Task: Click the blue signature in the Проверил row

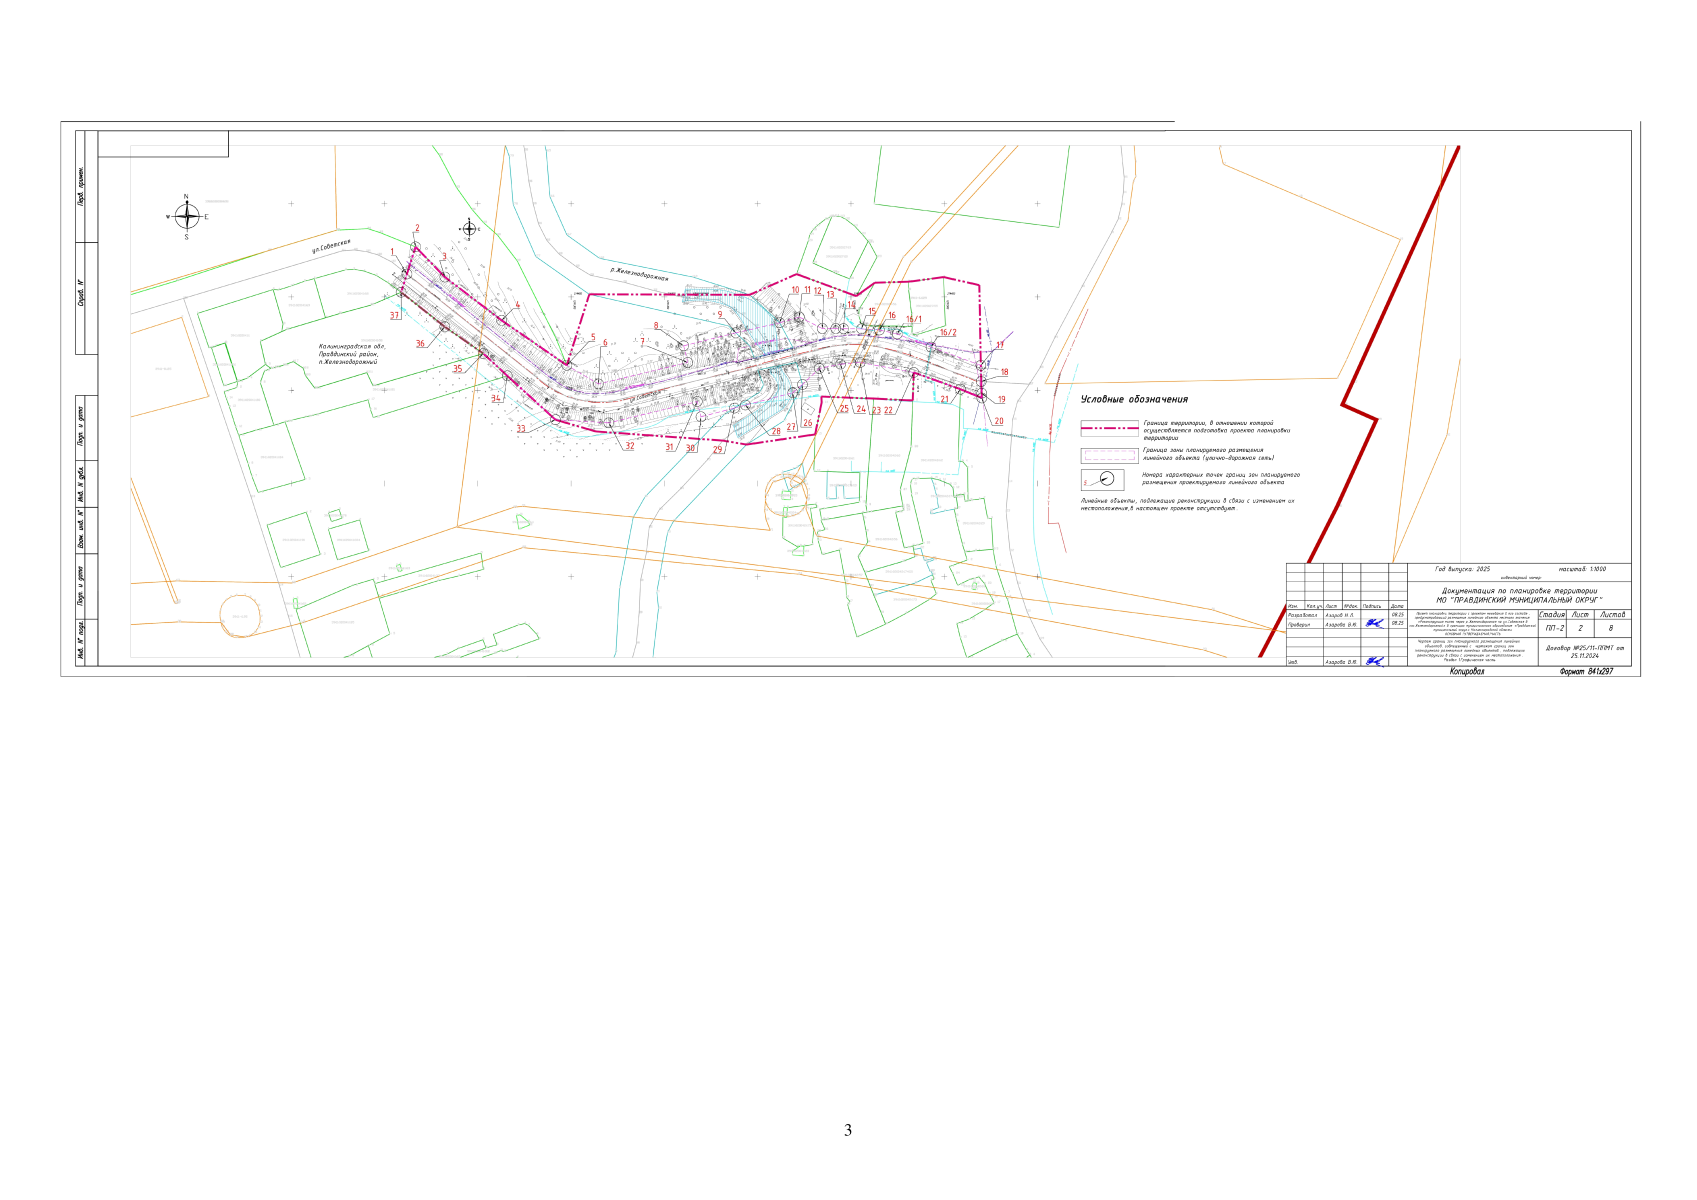Action: pos(1375,624)
